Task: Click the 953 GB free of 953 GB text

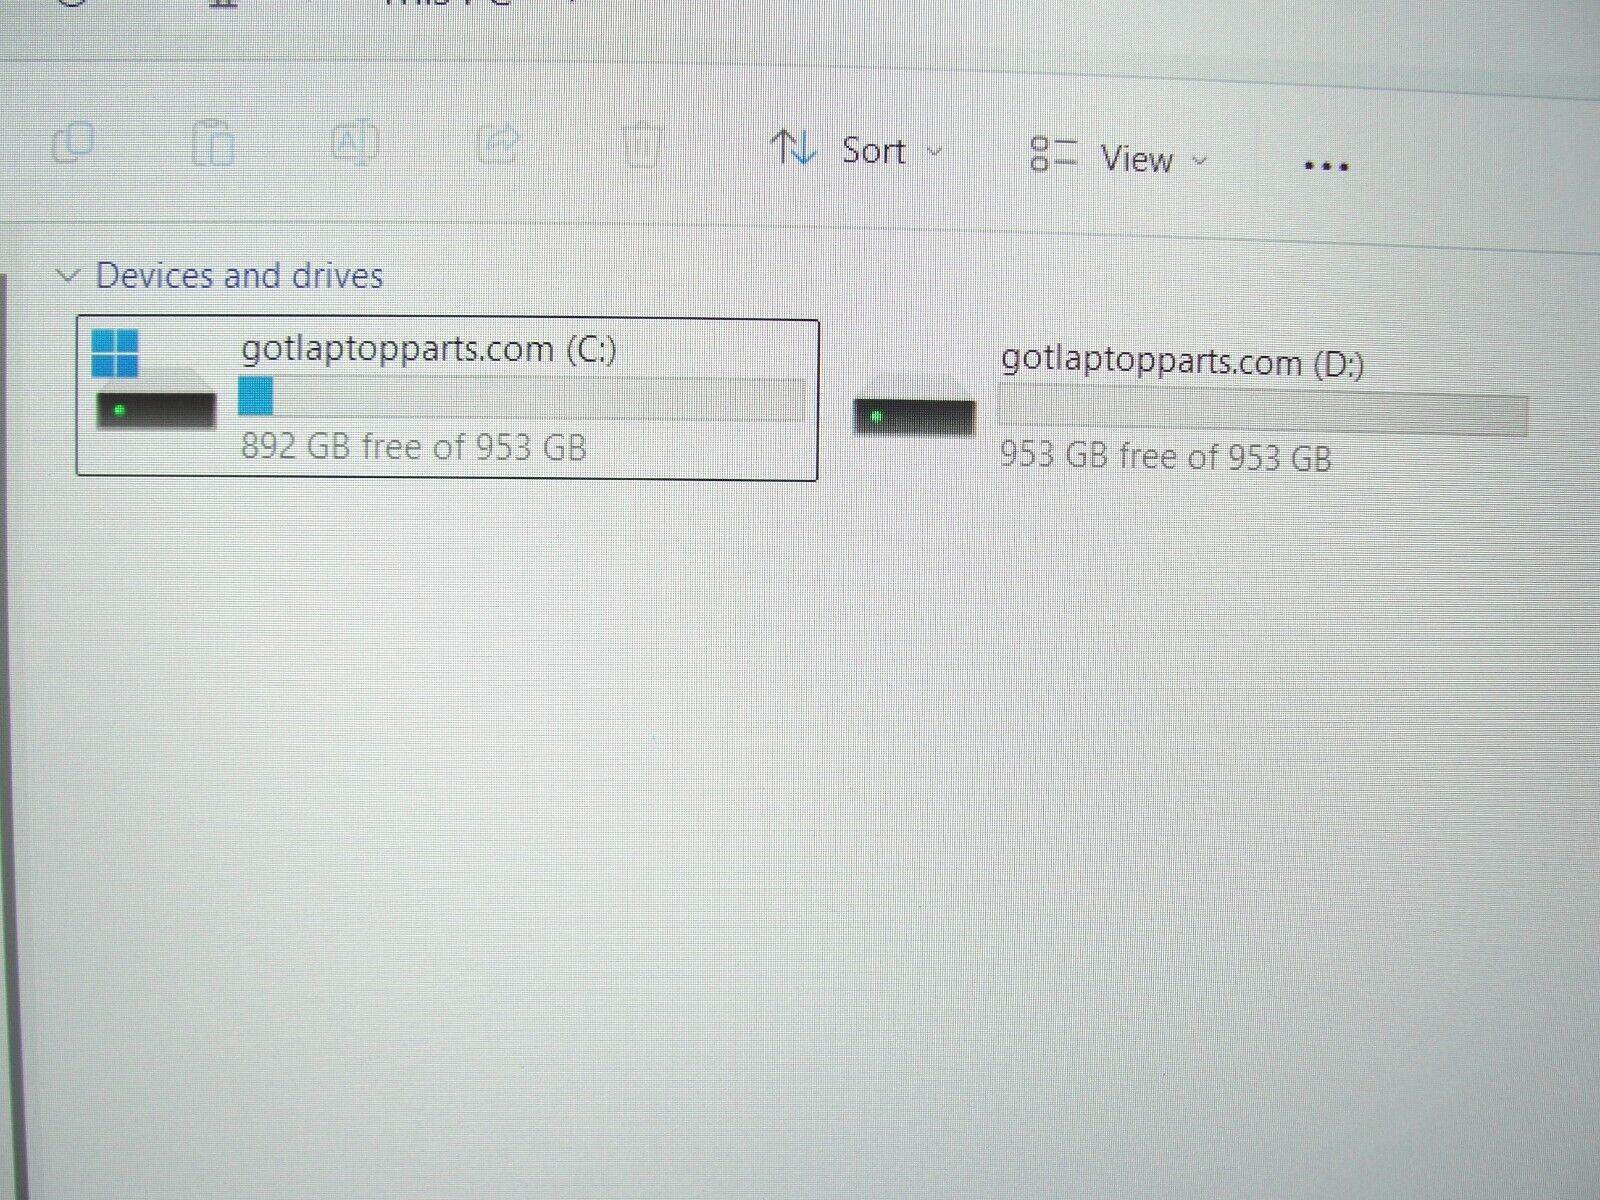Action: tap(1165, 457)
